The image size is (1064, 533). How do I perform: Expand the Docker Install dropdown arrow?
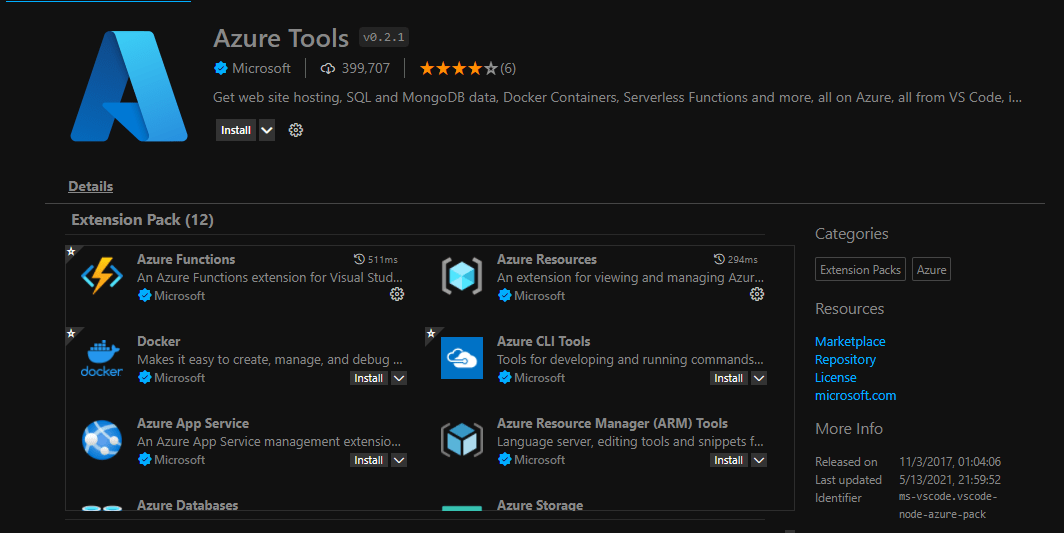[399, 378]
